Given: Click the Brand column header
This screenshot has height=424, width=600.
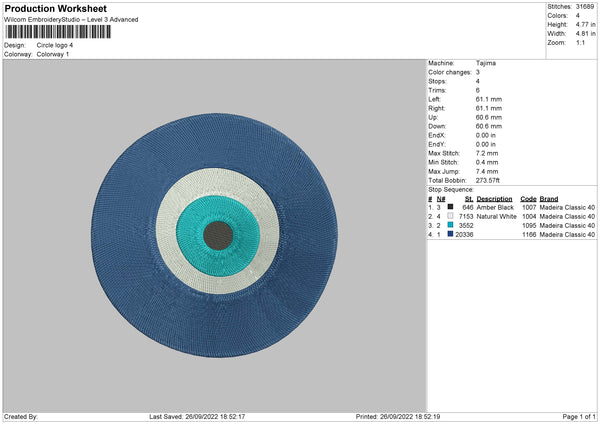Looking at the screenshot, I should tap(549, 198).
